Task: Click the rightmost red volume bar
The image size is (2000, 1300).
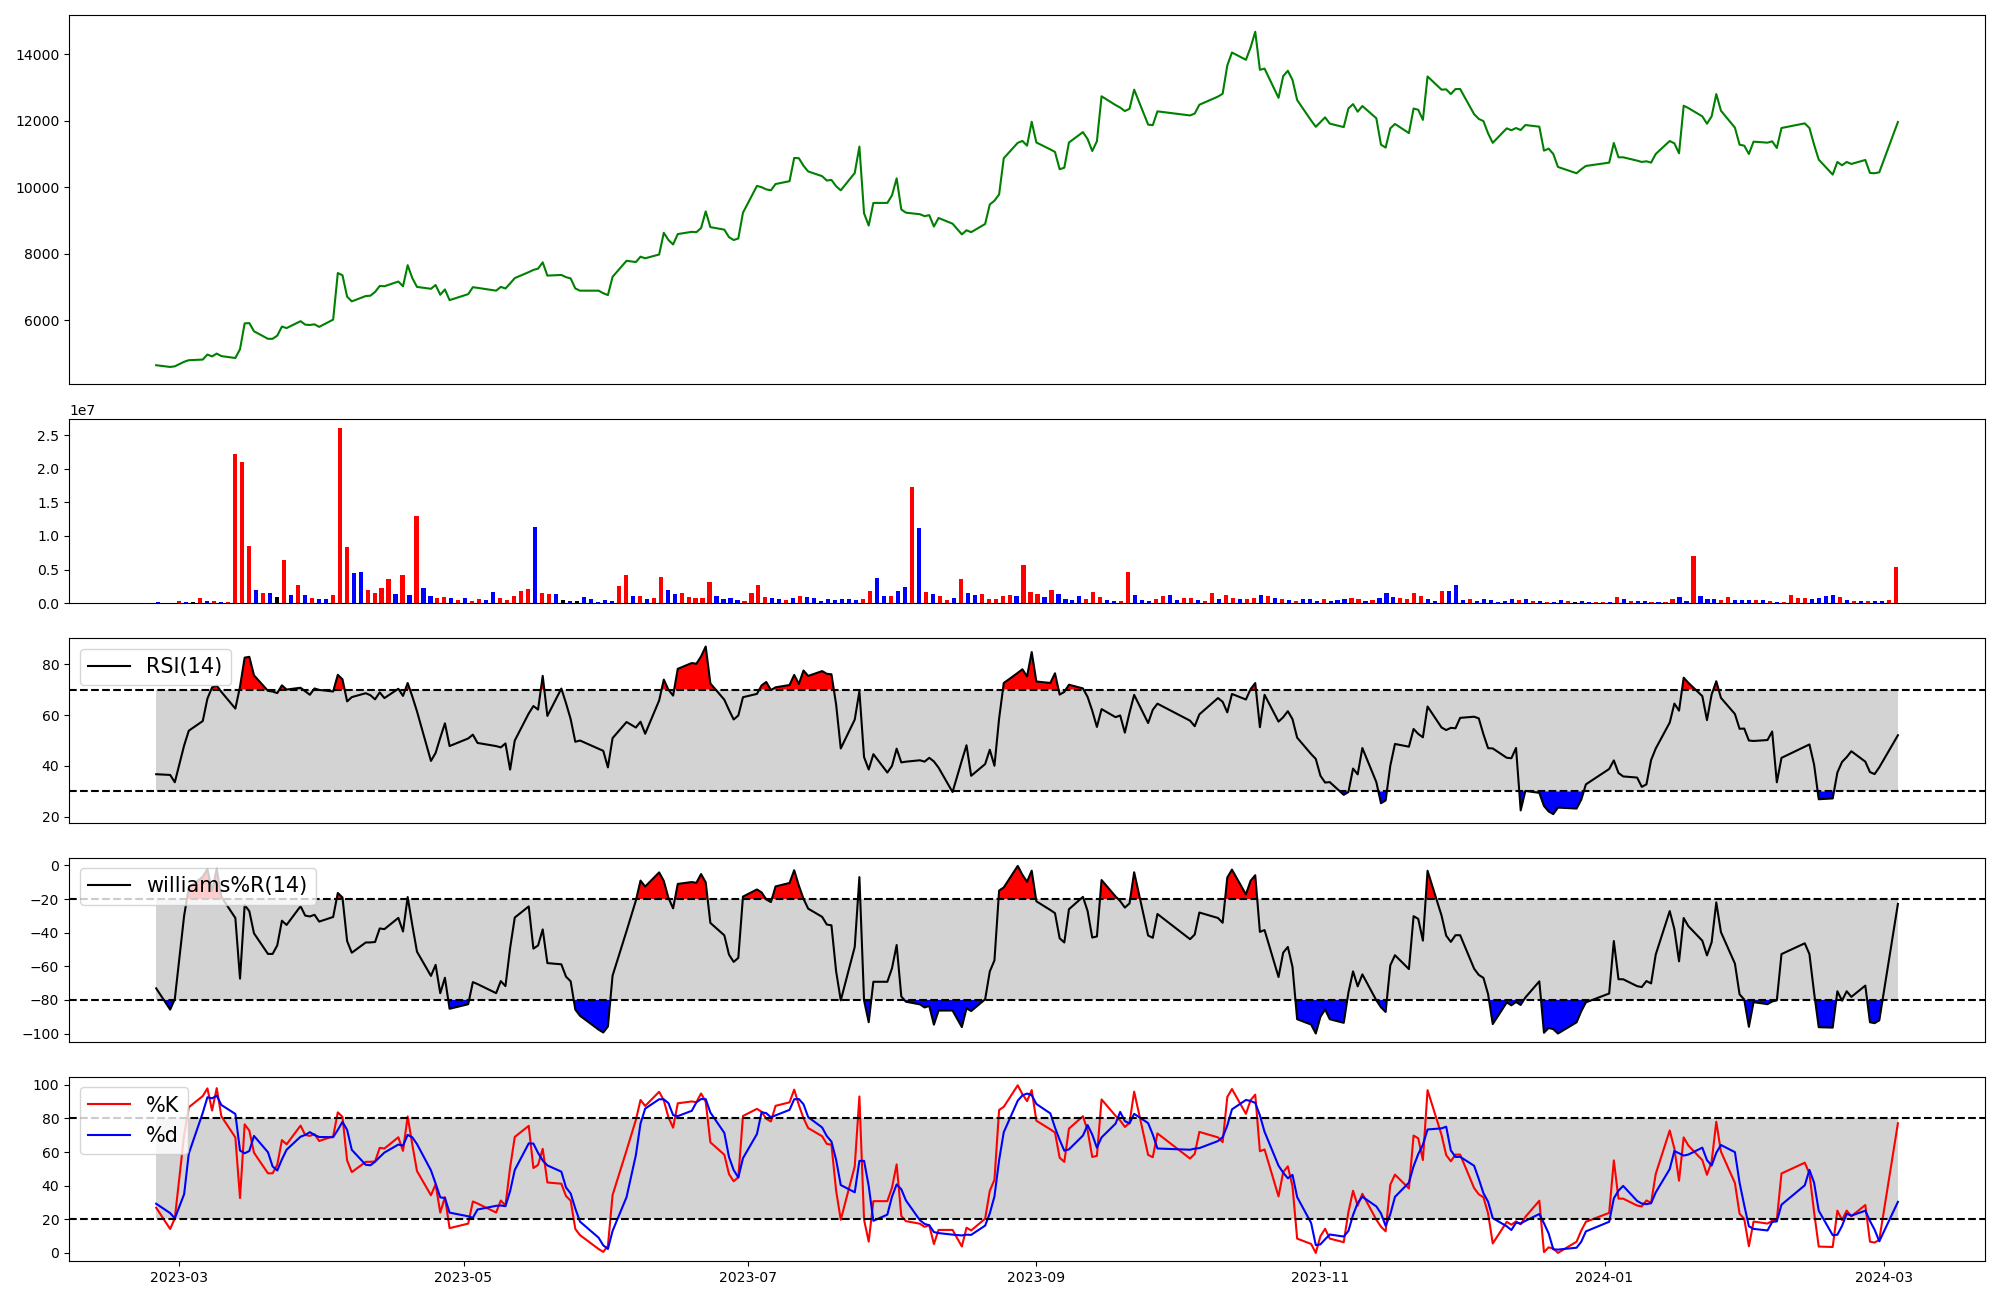Action: pyautogui.click(x=1896, y=585)
